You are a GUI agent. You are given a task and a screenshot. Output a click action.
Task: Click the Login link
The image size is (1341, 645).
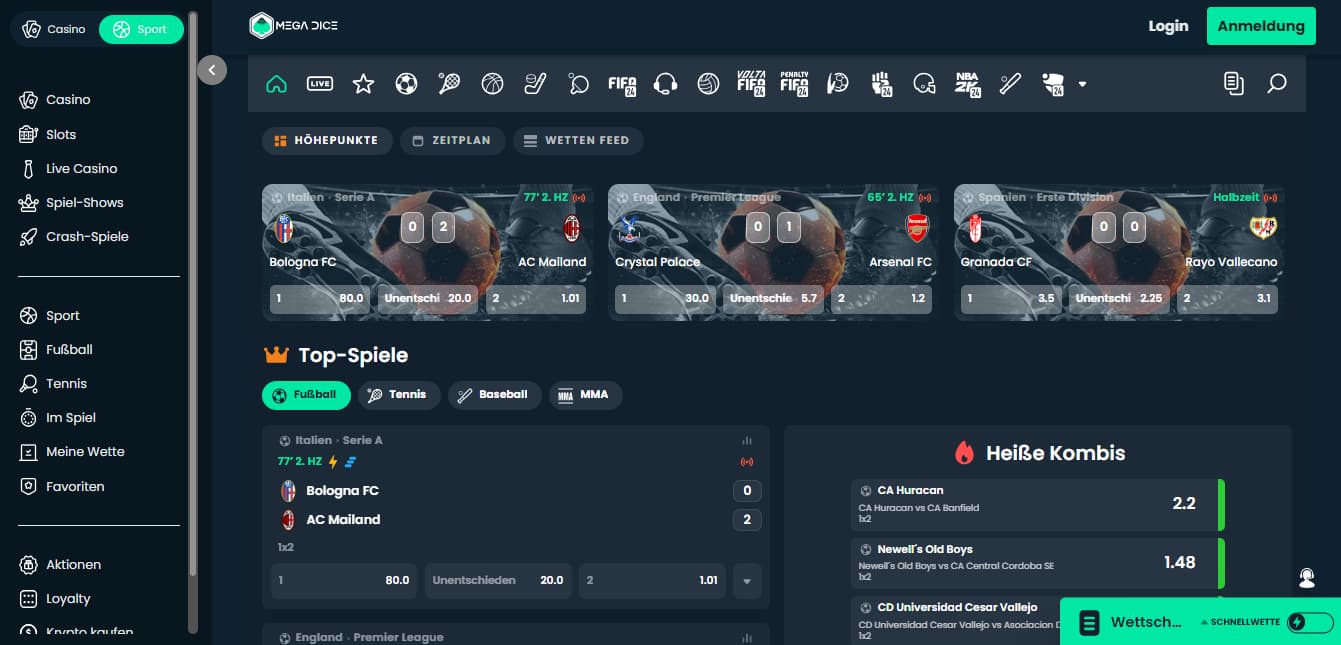pos(1168,26)
